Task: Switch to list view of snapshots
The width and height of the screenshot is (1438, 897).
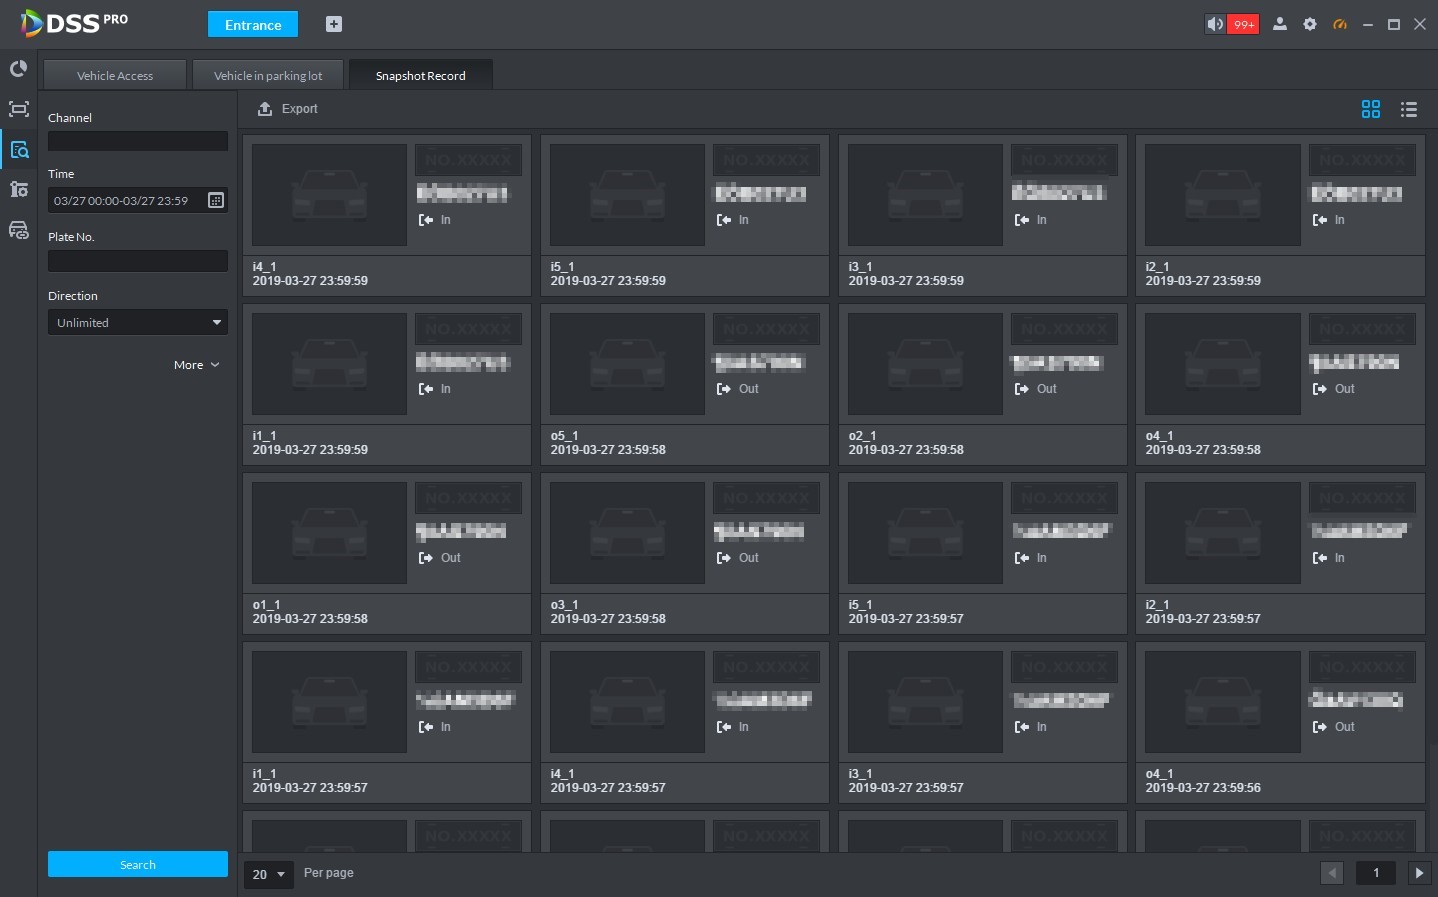Action: point(1409,109)
